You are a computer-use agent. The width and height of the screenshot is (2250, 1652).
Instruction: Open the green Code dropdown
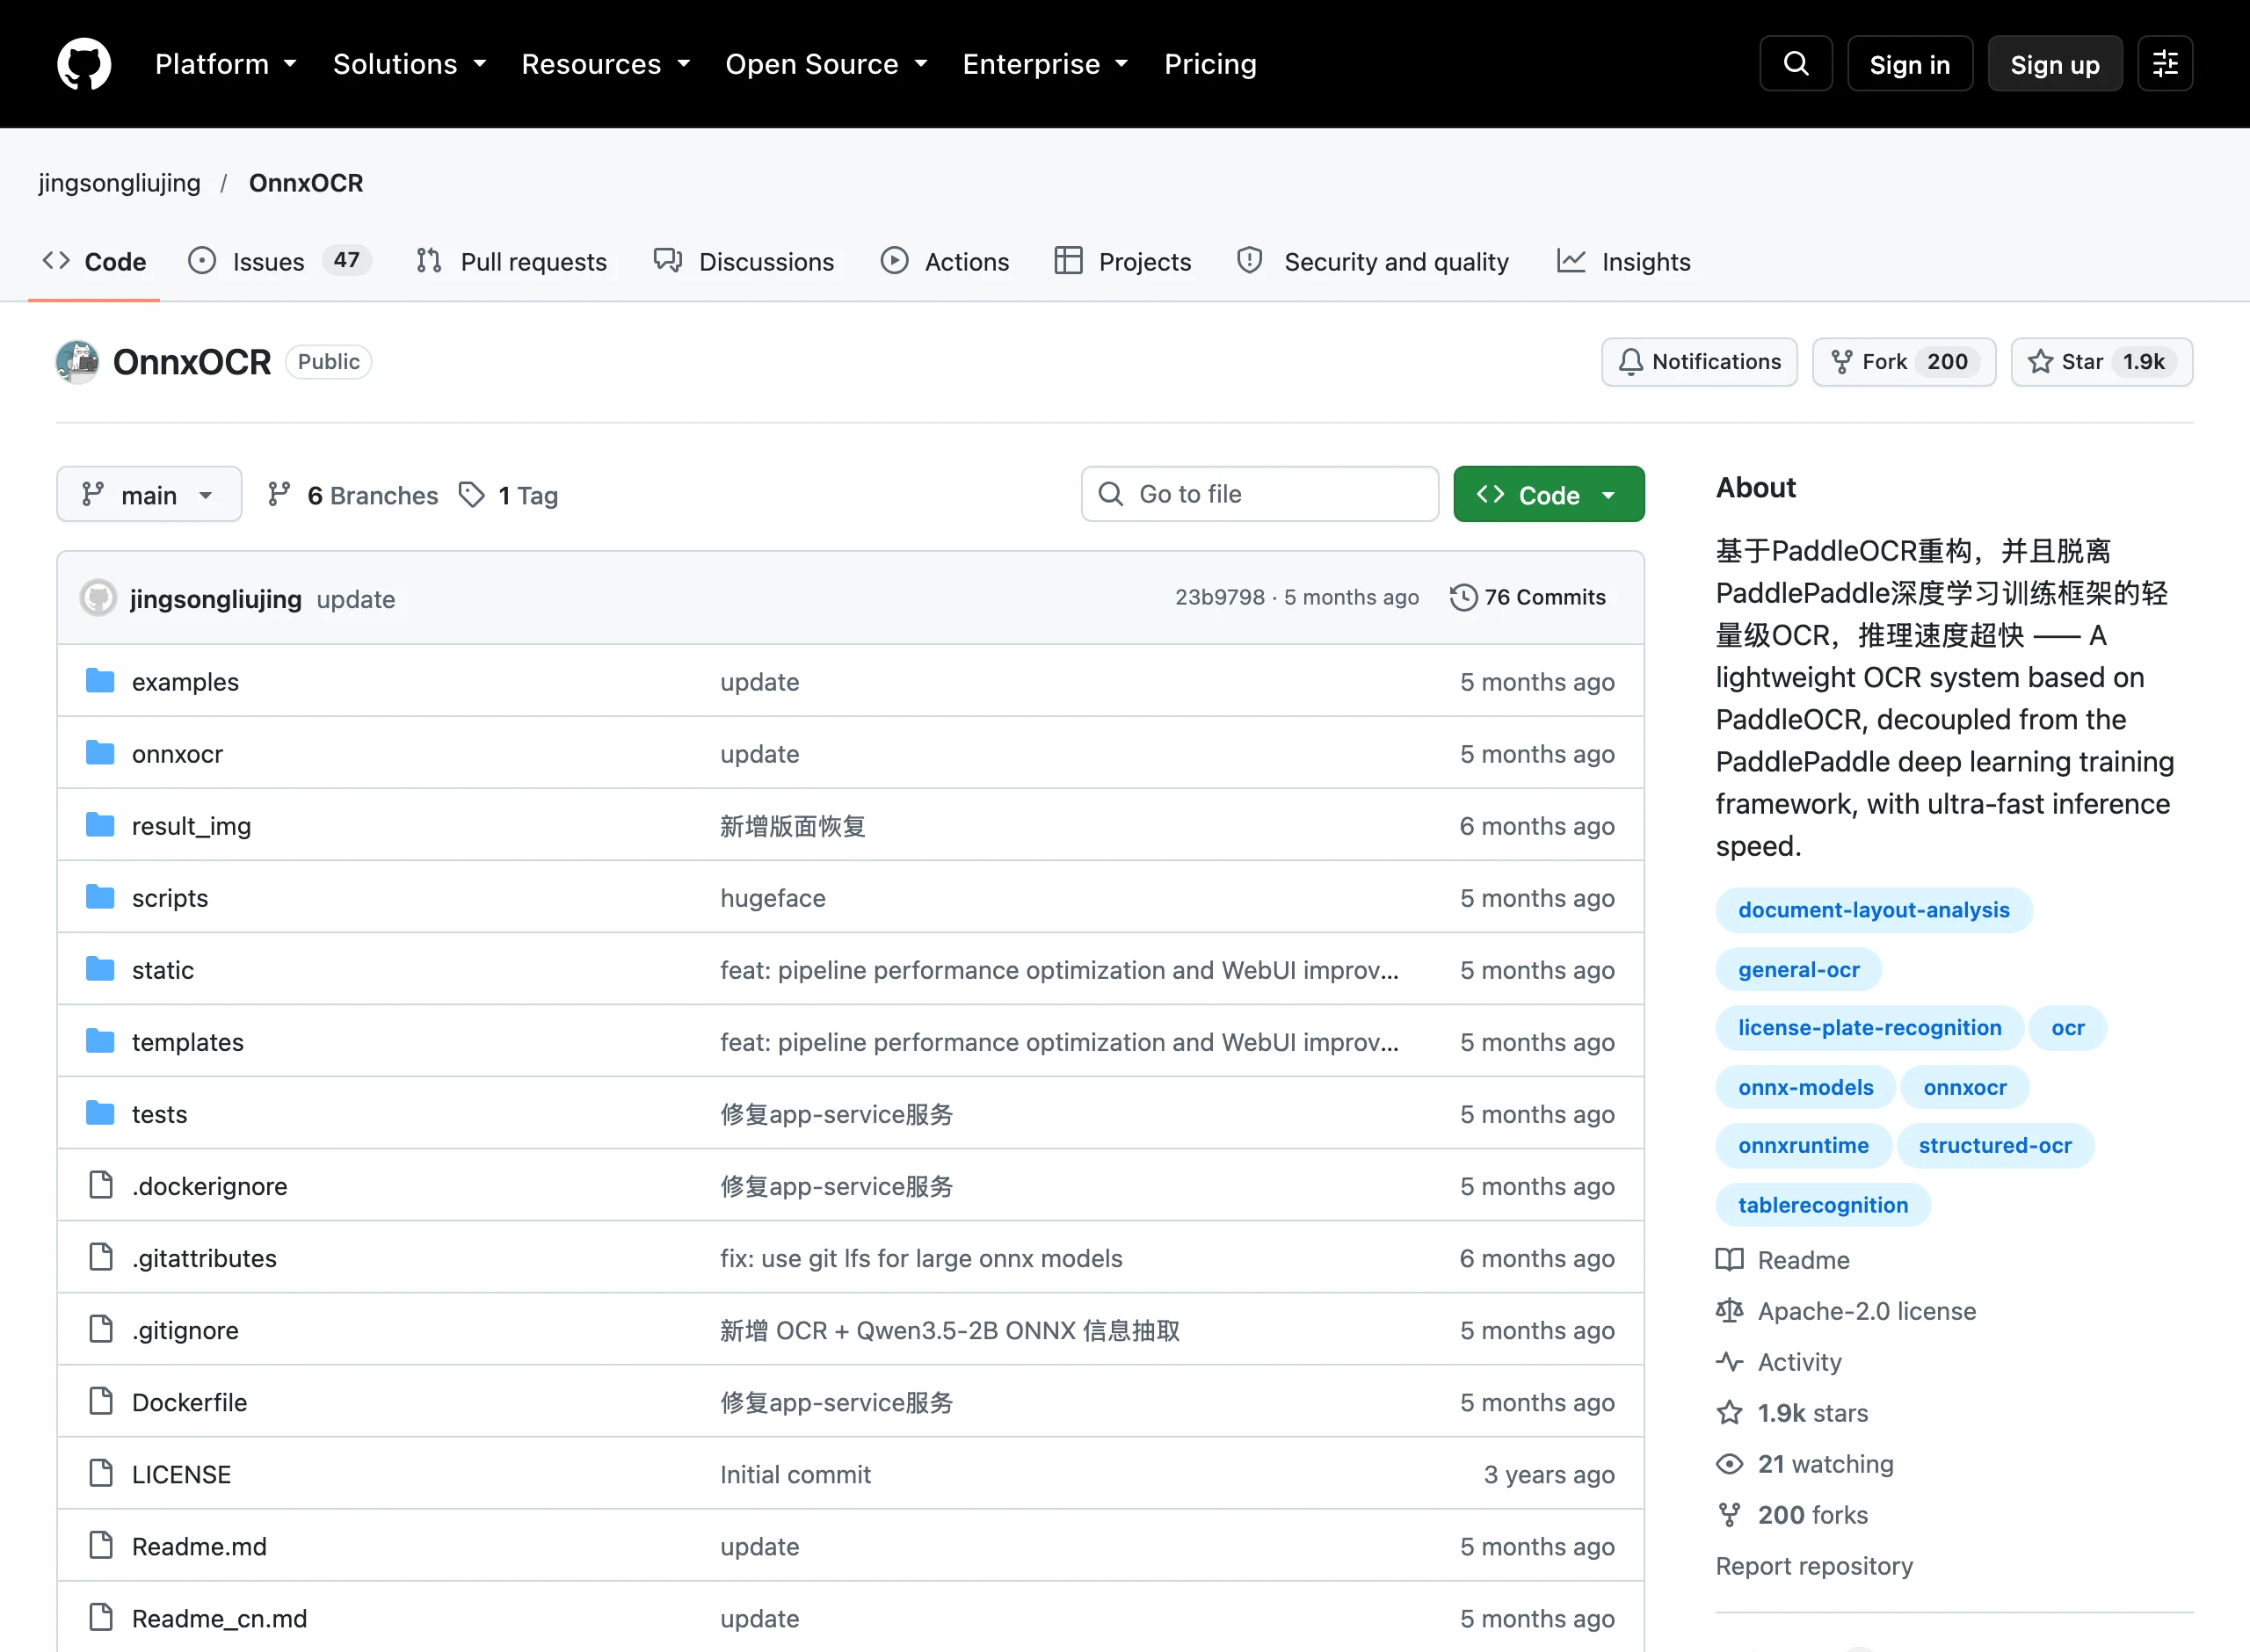click(x=1548, y=494)
